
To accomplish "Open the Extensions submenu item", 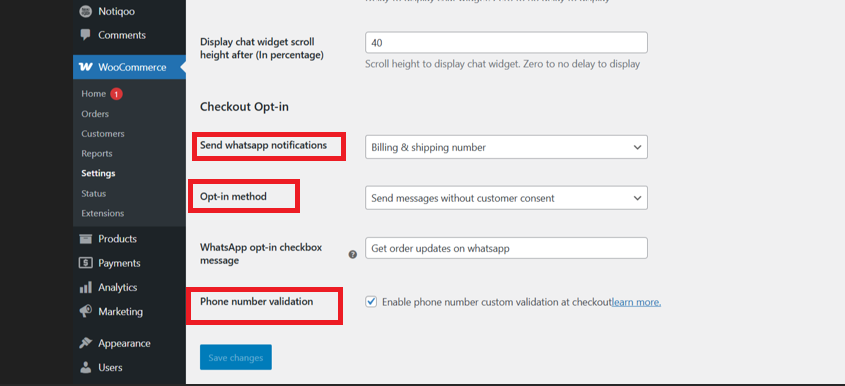I will [103, 213].
